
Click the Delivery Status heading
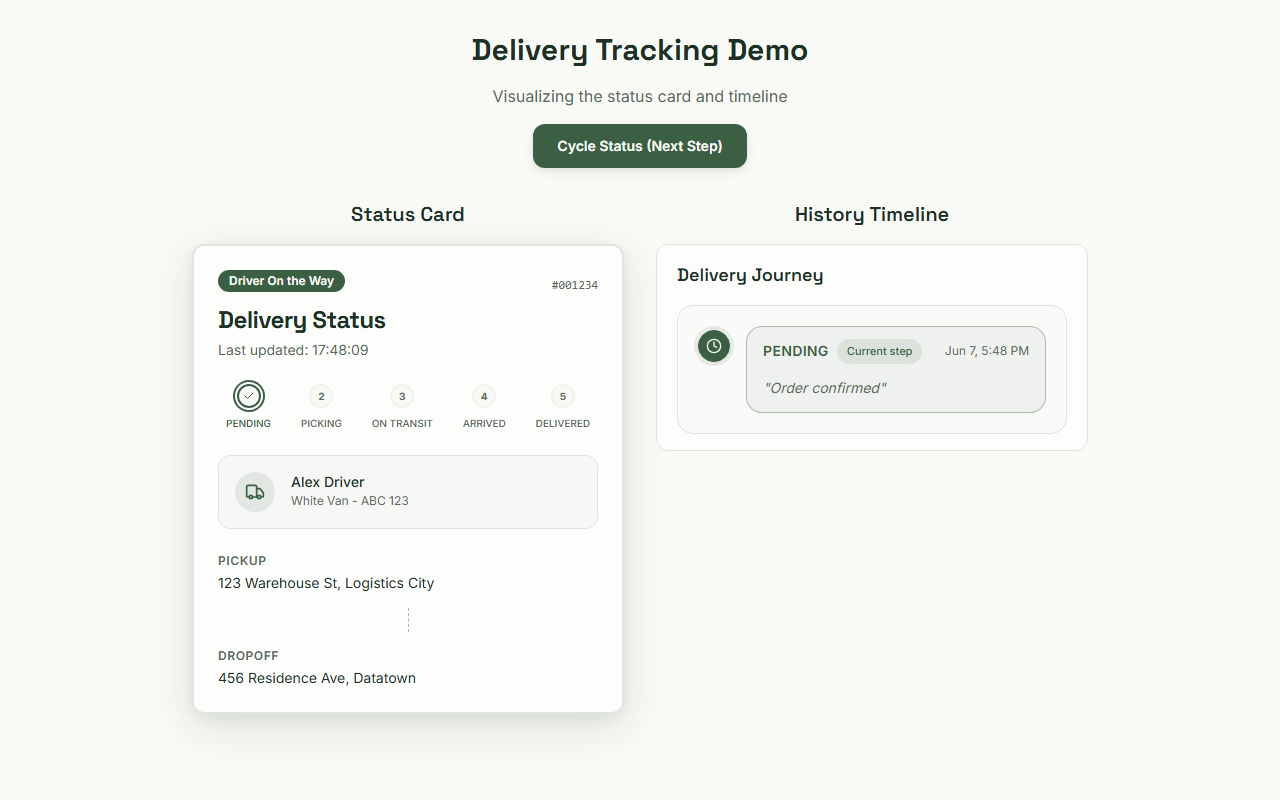click(x=302, y=320)
